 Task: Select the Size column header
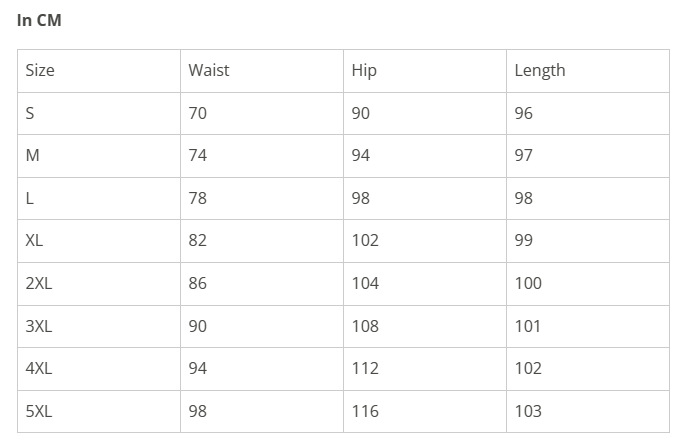[40, 70]
